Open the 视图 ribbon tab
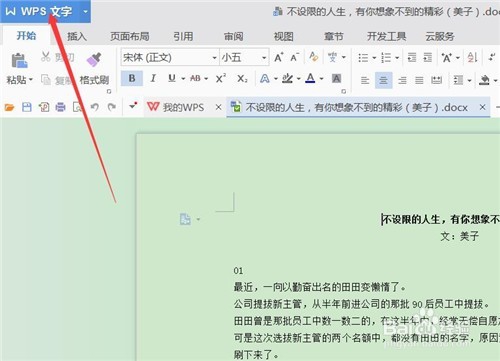500x361 pixels. click(x=283, y=36)
